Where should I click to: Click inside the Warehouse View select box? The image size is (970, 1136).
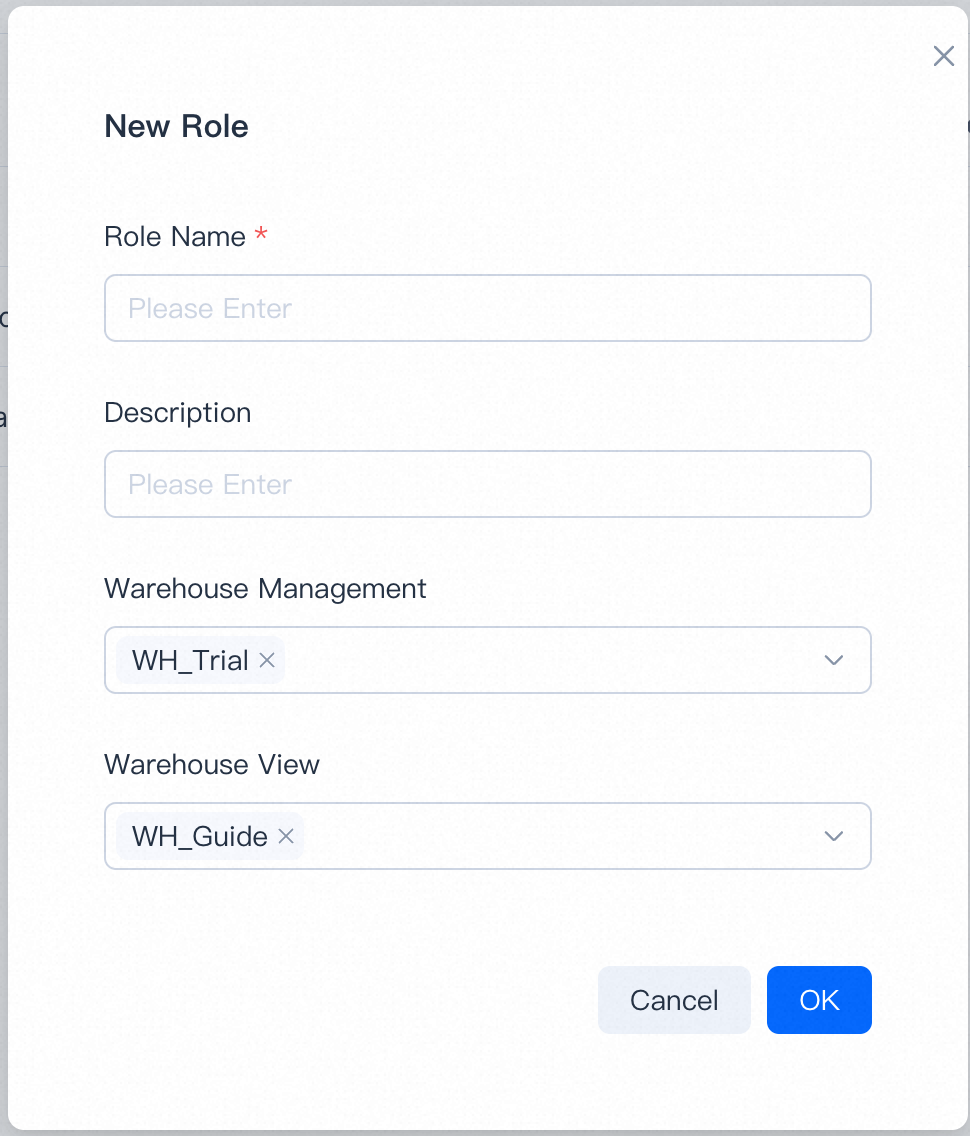tap(560, 836)
